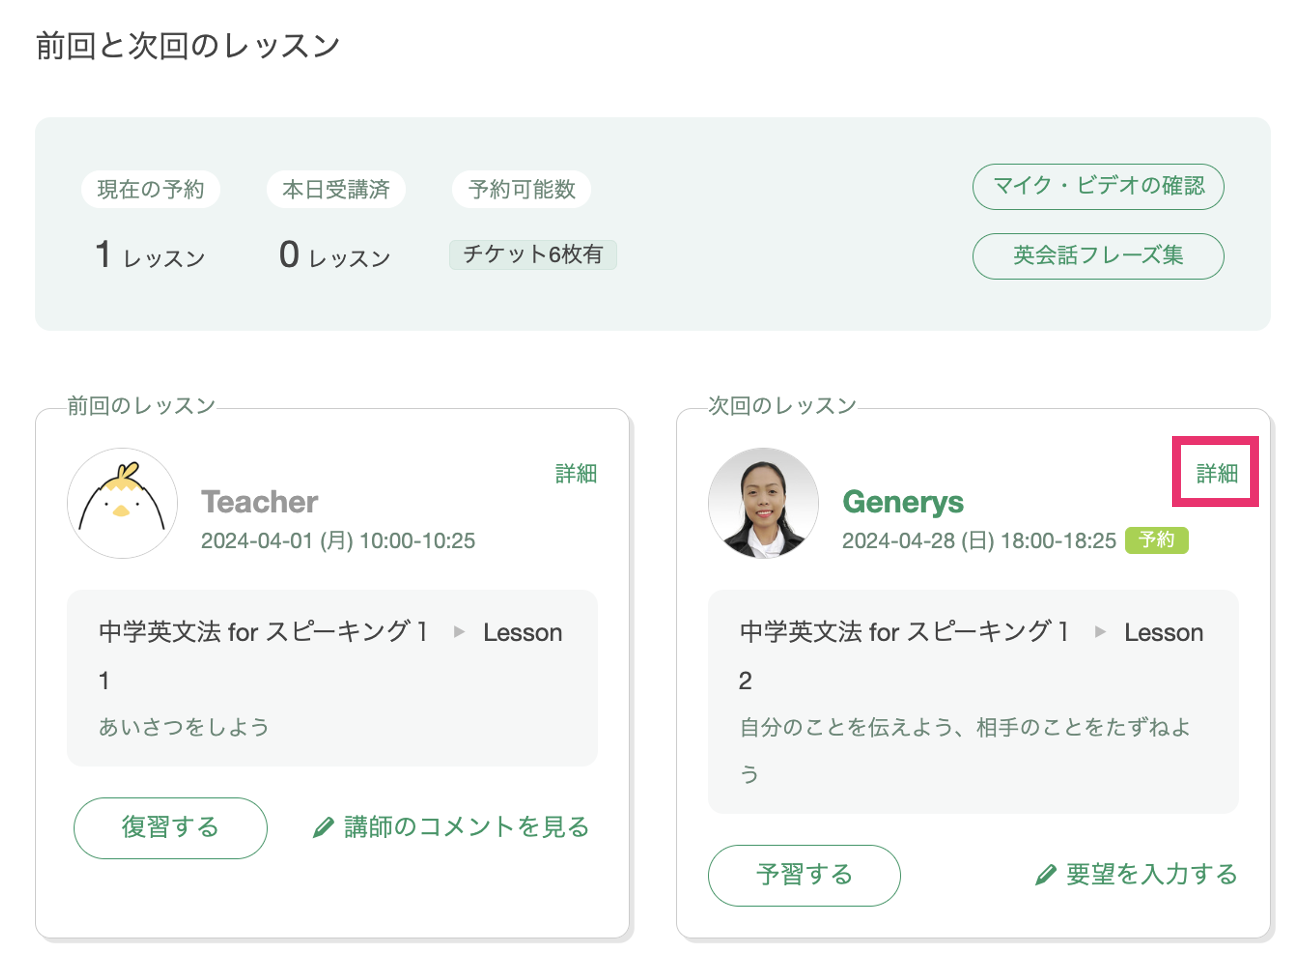This screenshot has height=974, width=1312.
Task: Click pencil icon beside 講師のコメントを見る
Action: [x=323, y=828]
